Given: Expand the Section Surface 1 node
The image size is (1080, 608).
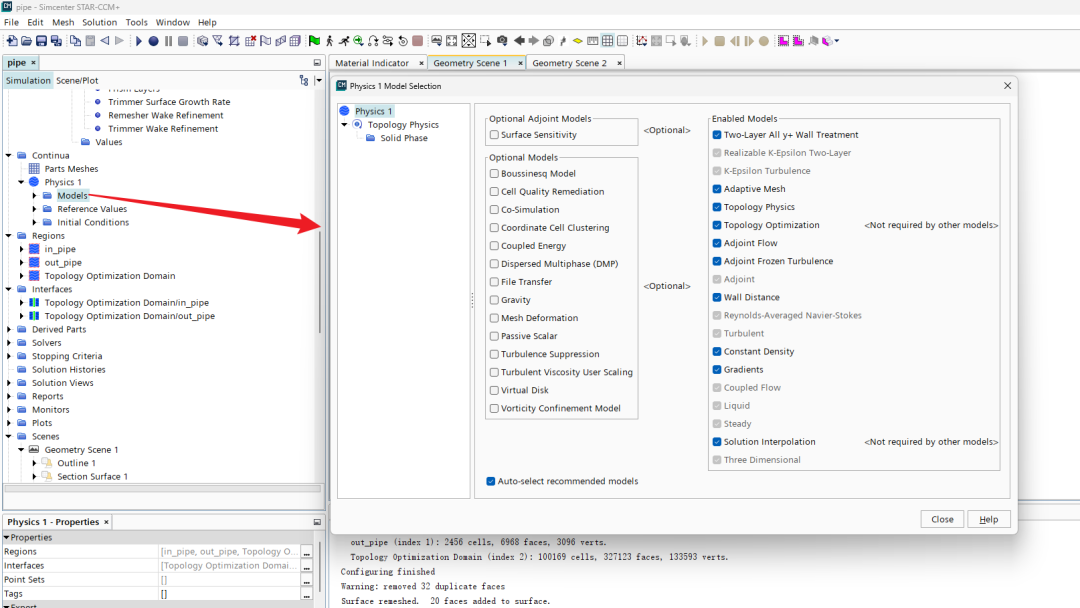Looking at the screenshot, I should (34, 476).
